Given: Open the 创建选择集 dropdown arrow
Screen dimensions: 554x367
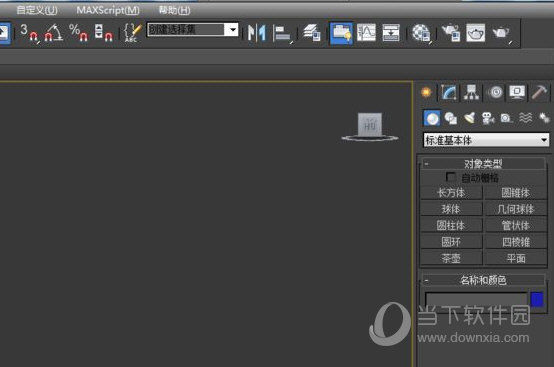Looking at the screenshot, I should (x=232, y=29).
